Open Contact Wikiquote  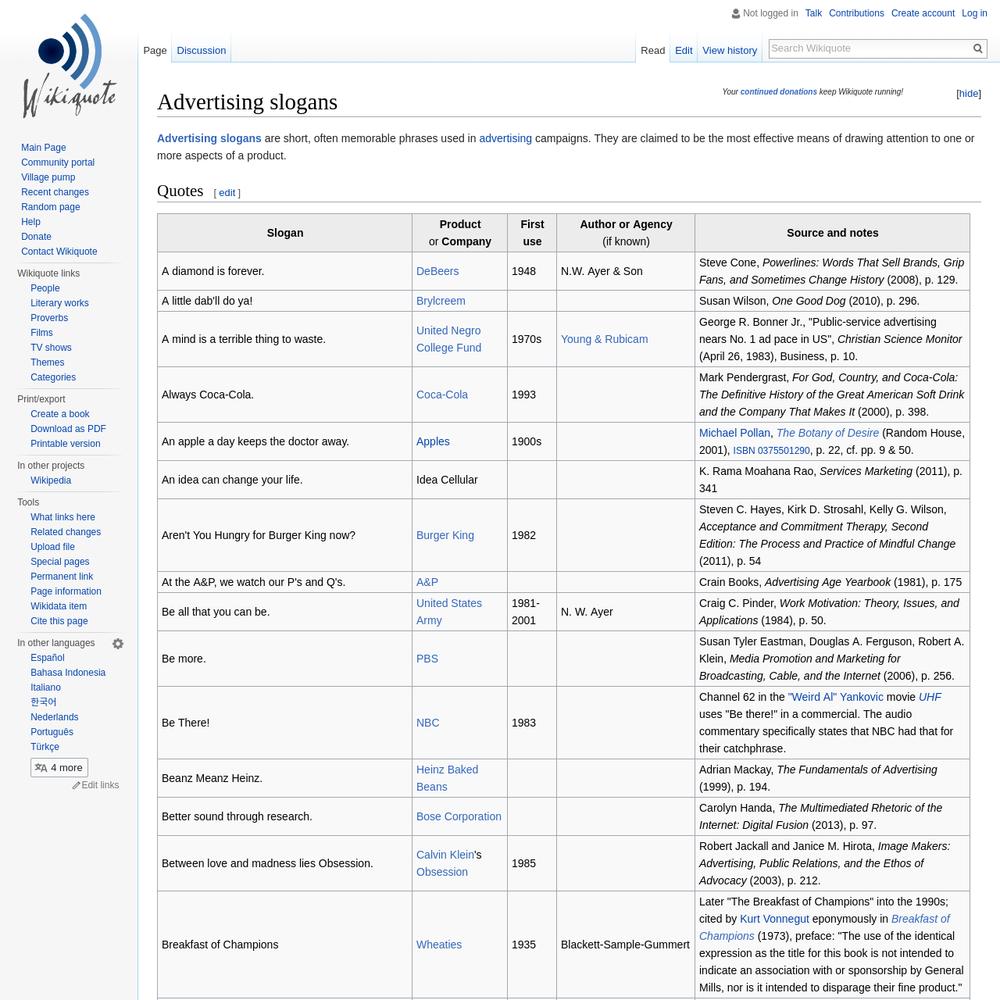59,251
